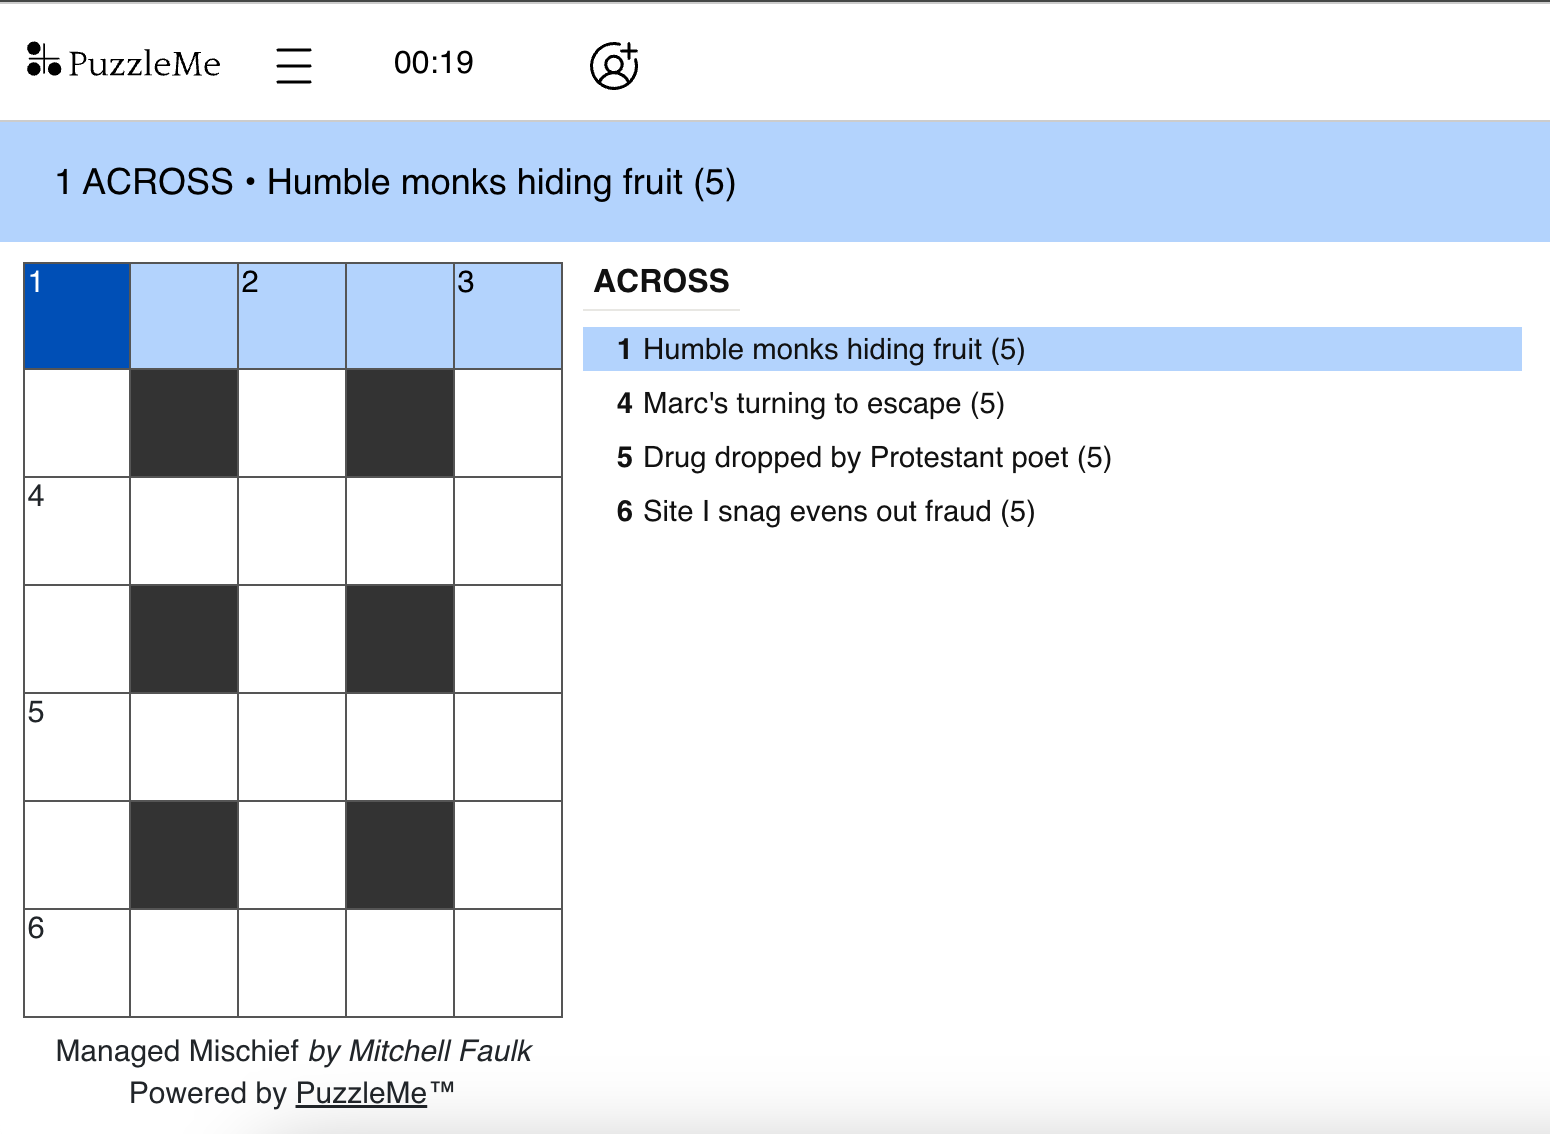The height and width of the screenshot is (1134, 1550).
Task: Click the ACROSS clue list heading
Action: (662, 281)
